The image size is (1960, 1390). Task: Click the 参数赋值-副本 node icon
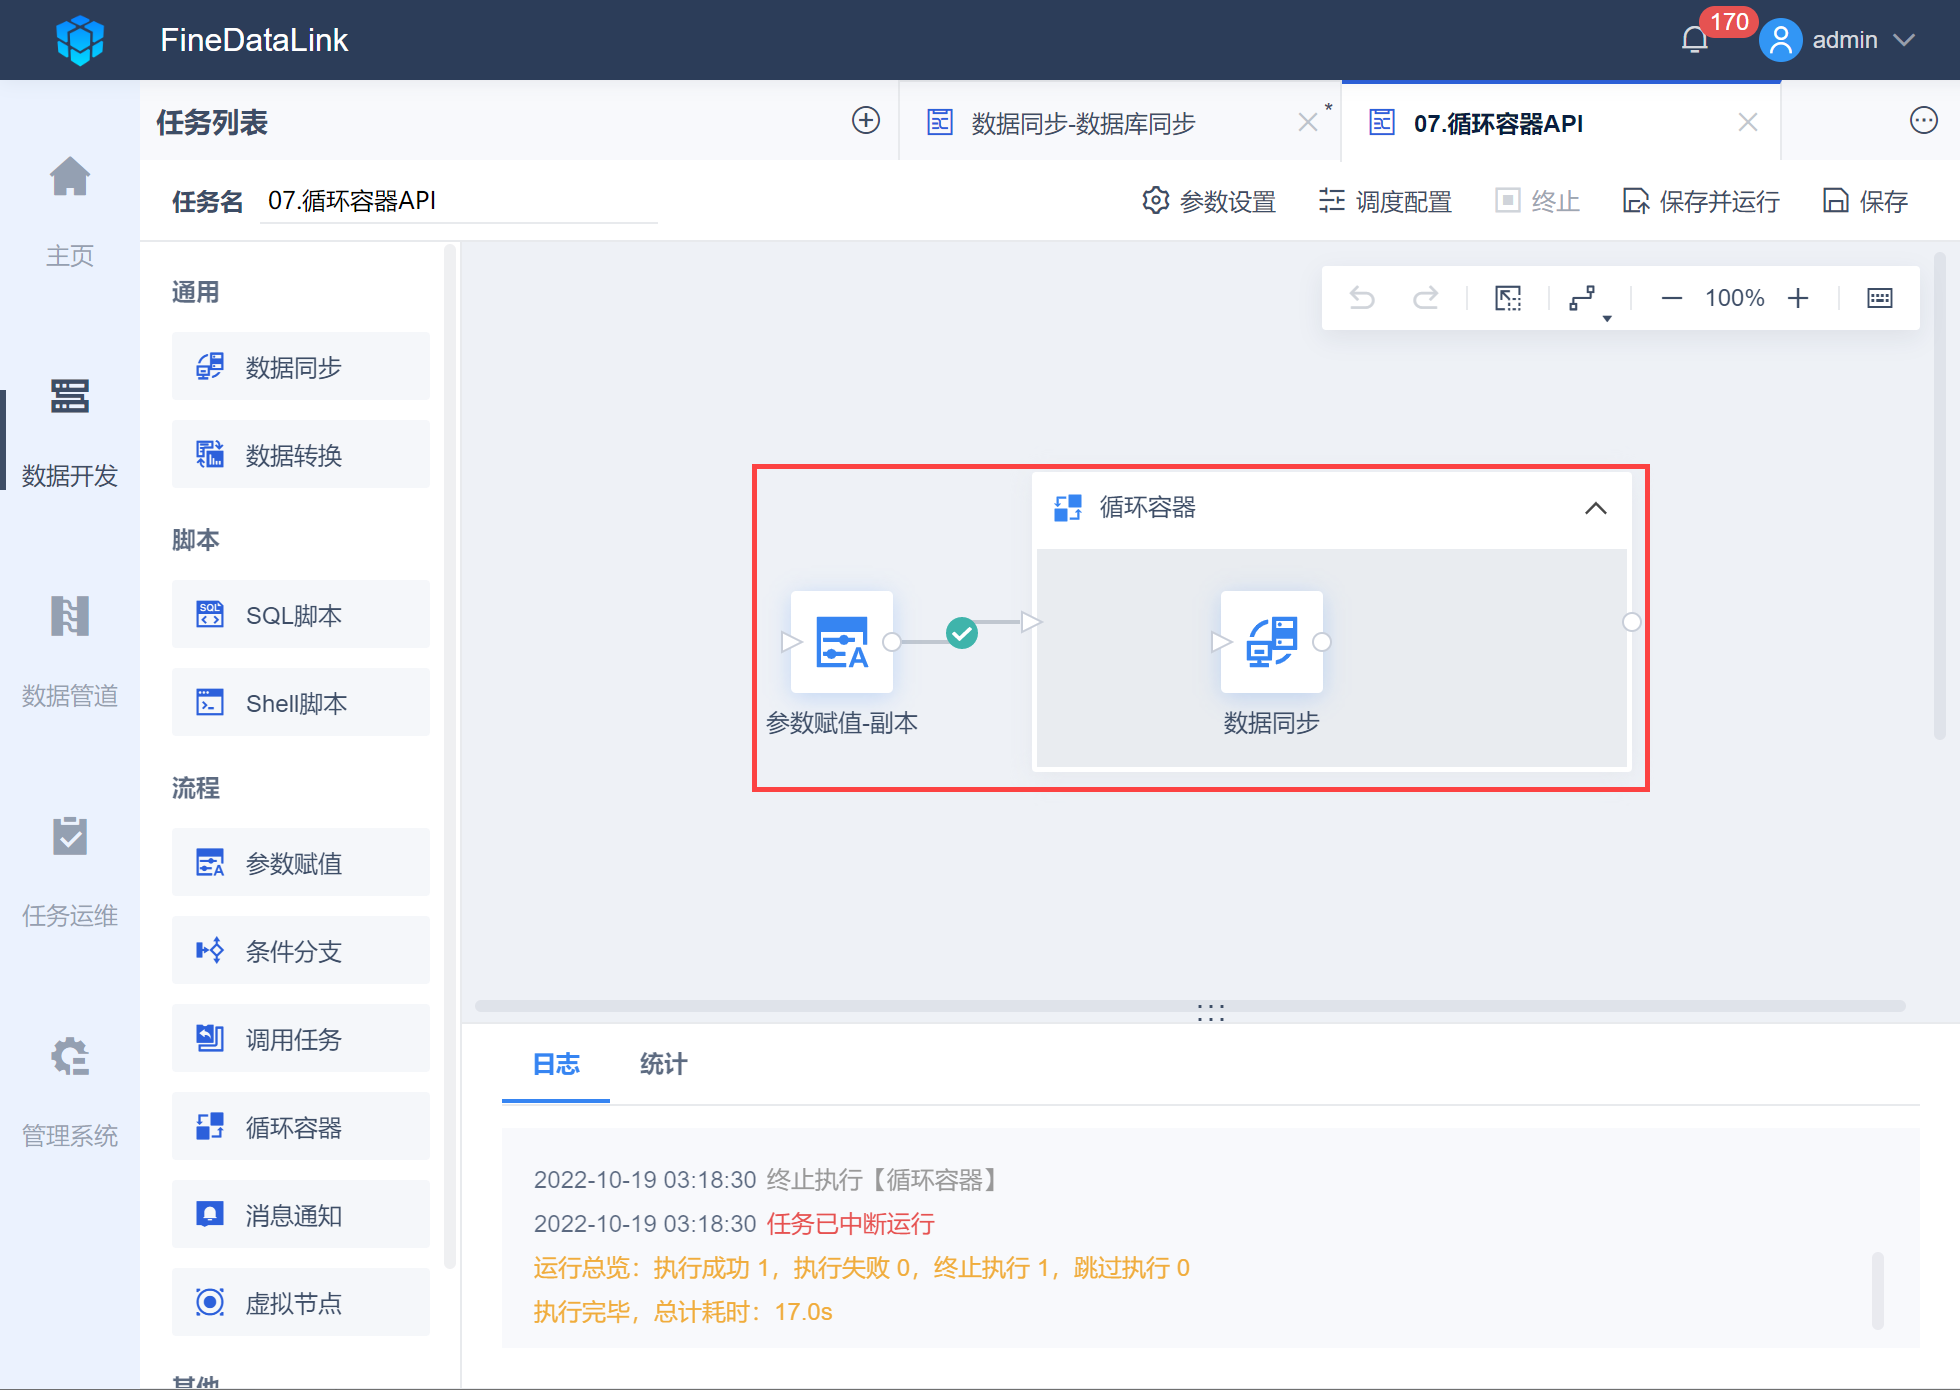[x=841, y=642]
